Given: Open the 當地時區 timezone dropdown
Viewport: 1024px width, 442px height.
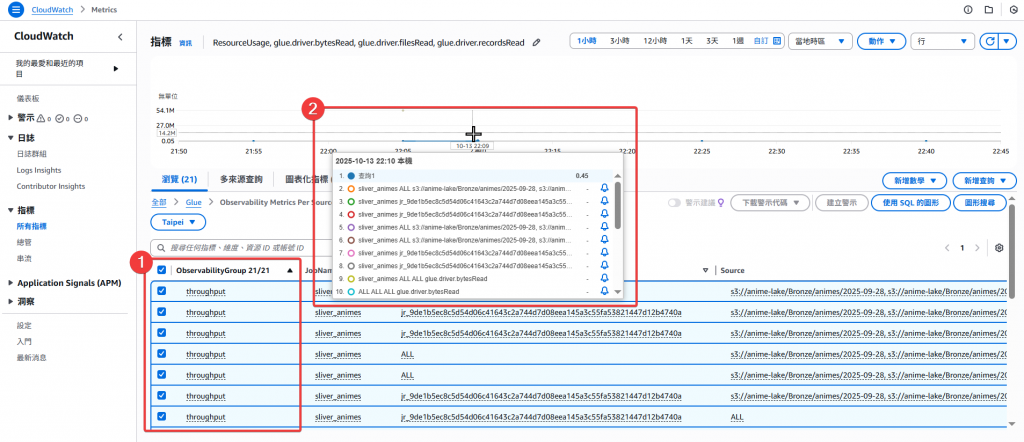Looking at the screenshot, I should point(820,41).
